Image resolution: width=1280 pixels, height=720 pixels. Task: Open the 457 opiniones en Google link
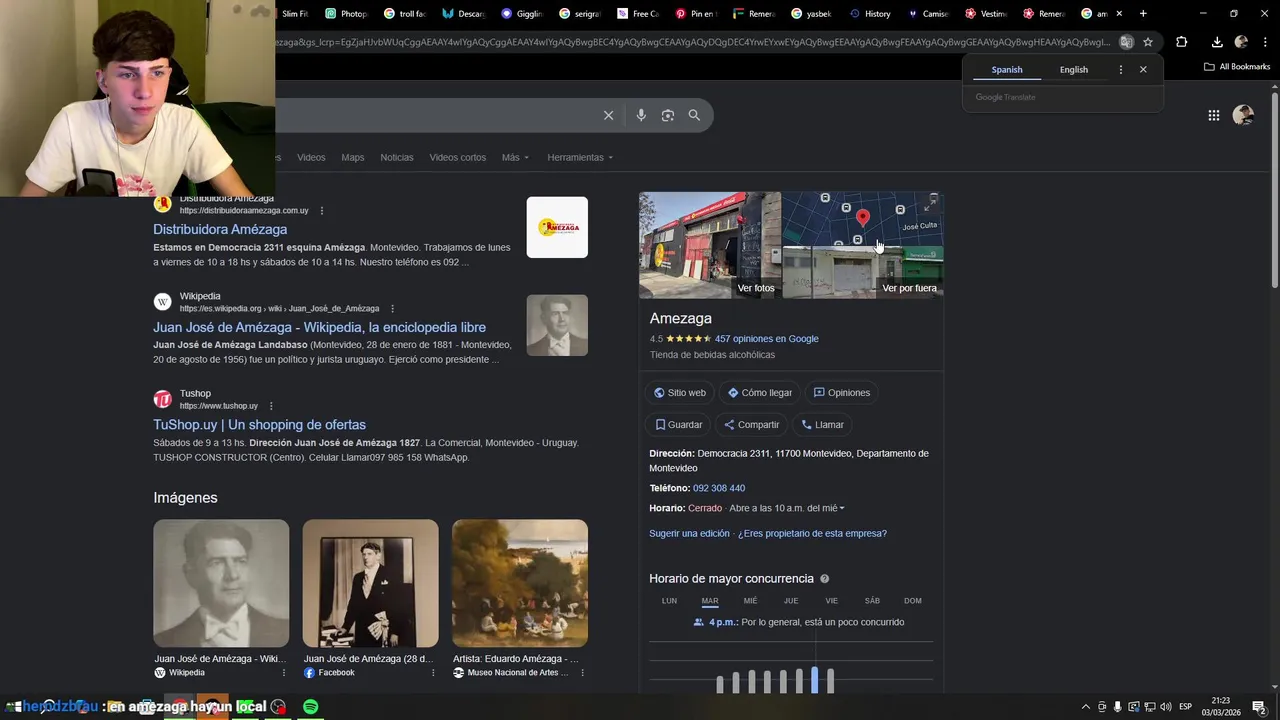[766, 339]
